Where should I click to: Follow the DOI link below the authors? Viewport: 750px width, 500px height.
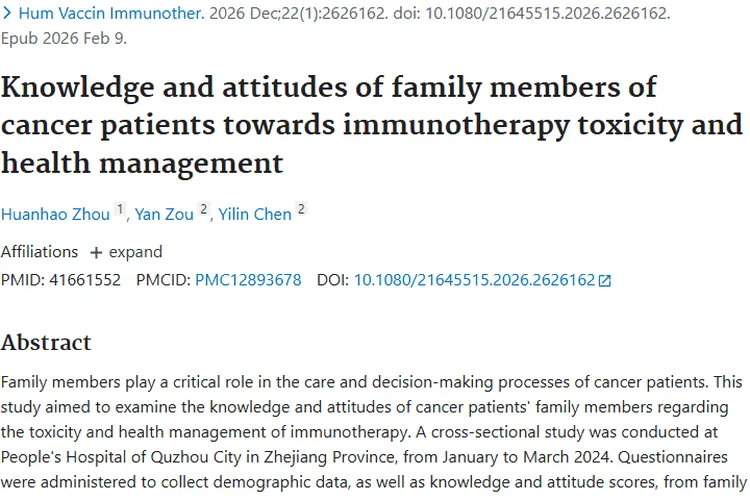474,280
